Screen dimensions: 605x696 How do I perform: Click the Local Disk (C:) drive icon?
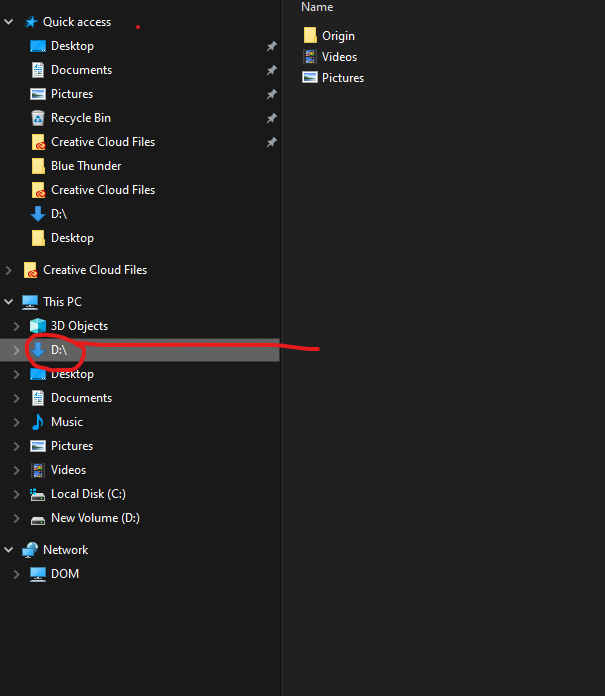pos(38,494)
